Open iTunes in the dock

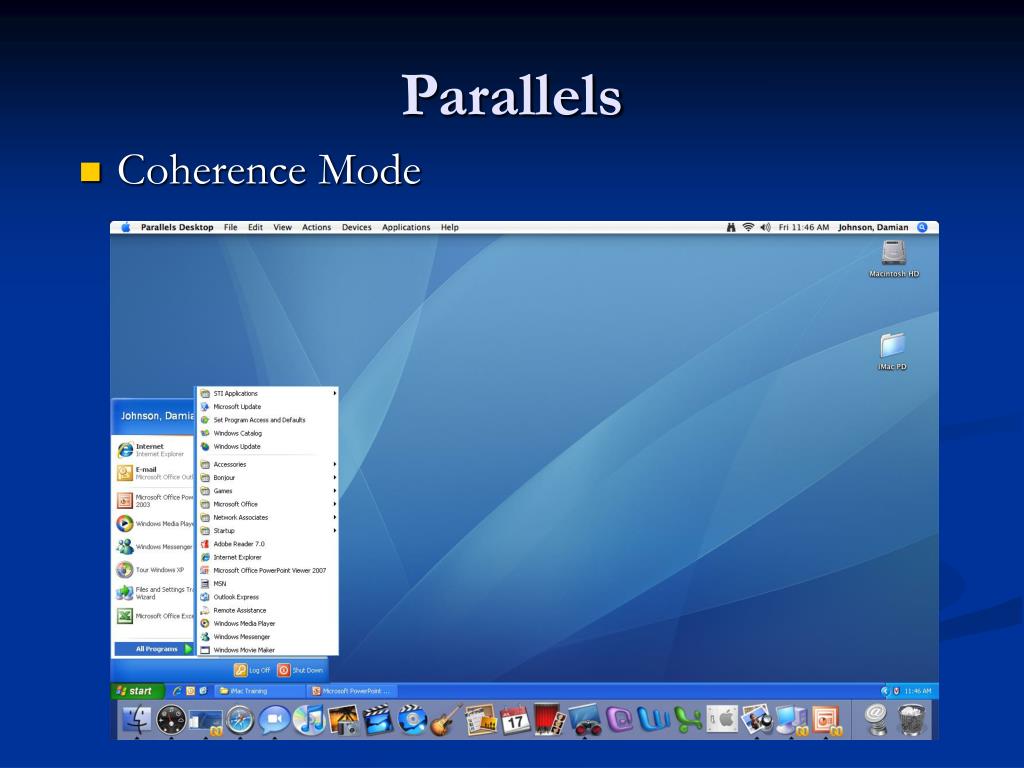pos(309,720)
